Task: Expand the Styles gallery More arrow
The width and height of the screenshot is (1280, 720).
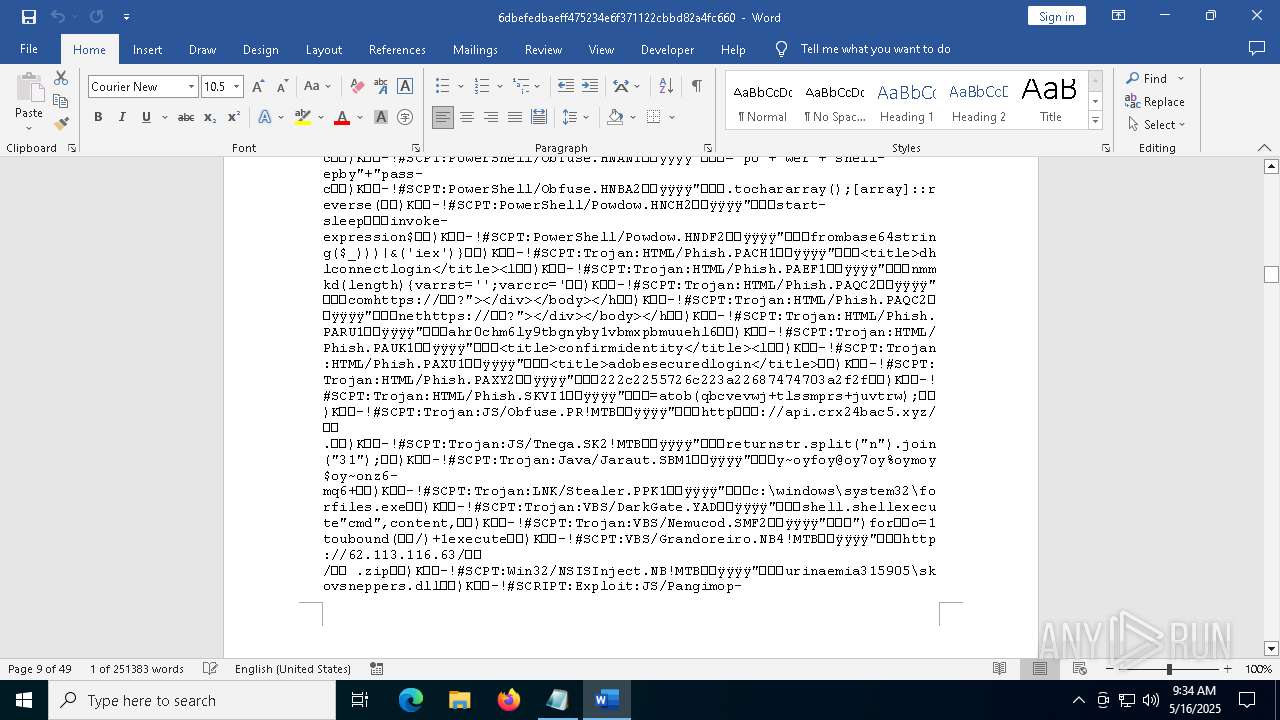Action: click(x=1096, y=121)
